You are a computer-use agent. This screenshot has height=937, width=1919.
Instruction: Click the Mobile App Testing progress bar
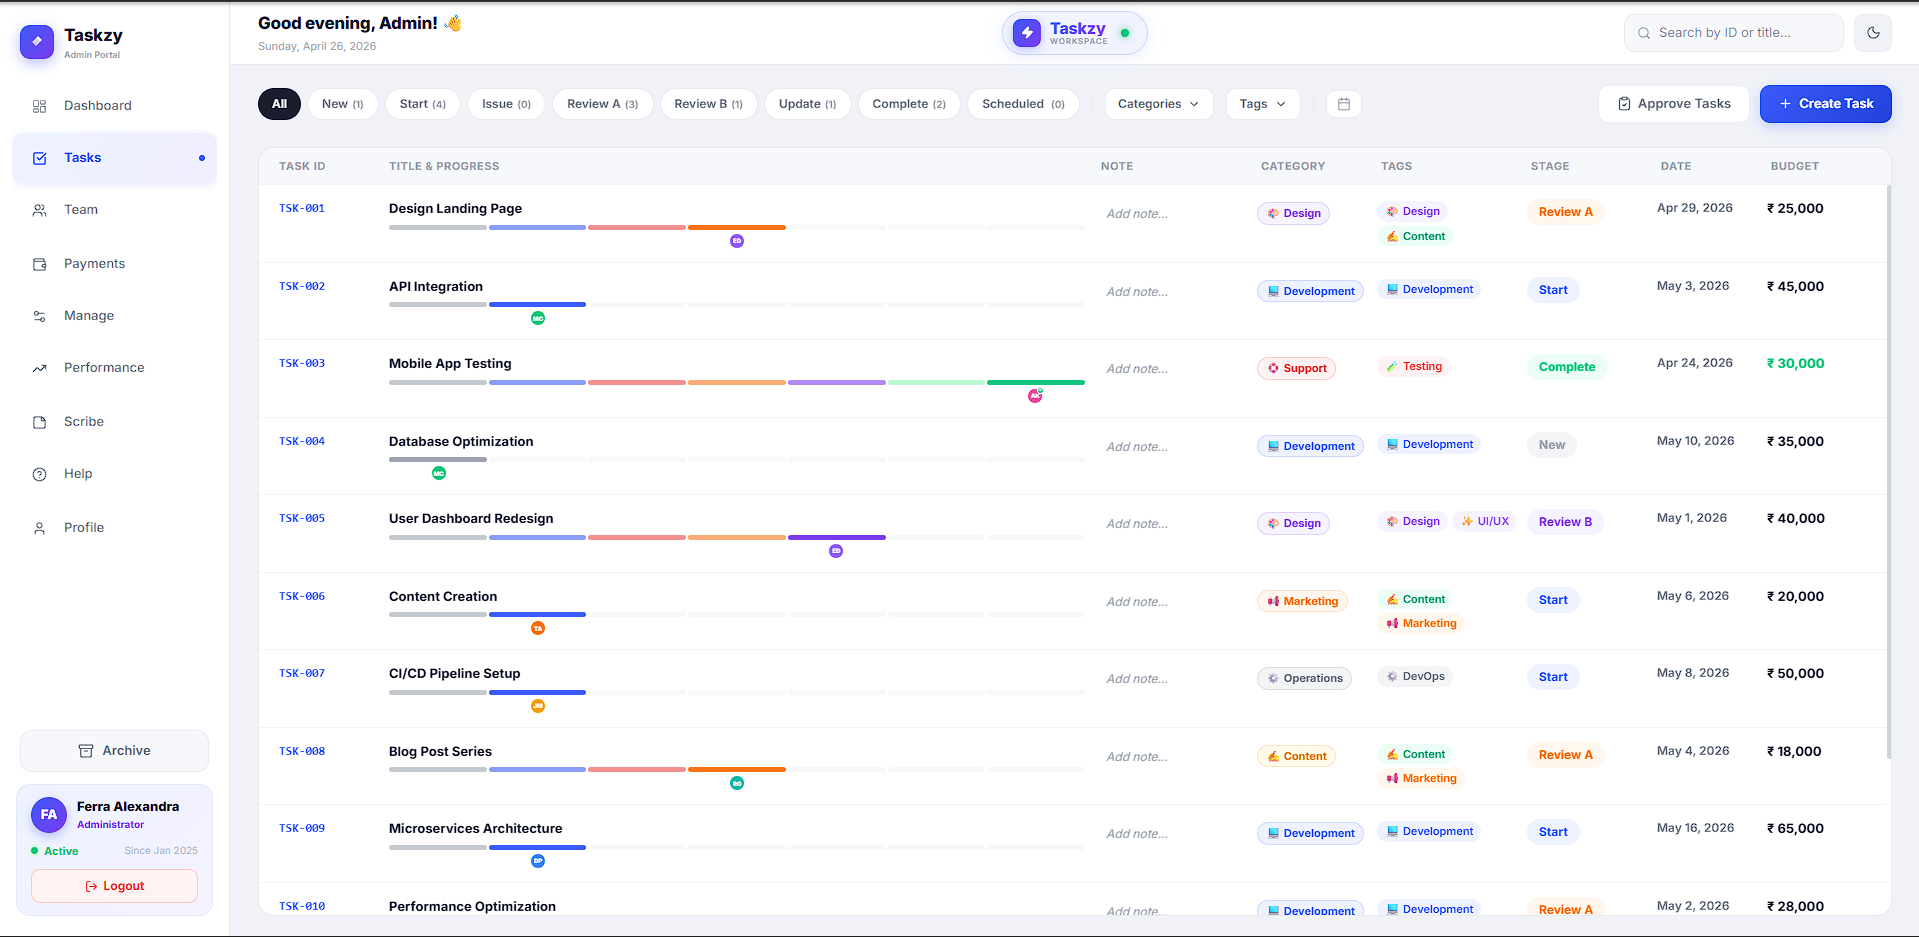click(x=736, y=382)
